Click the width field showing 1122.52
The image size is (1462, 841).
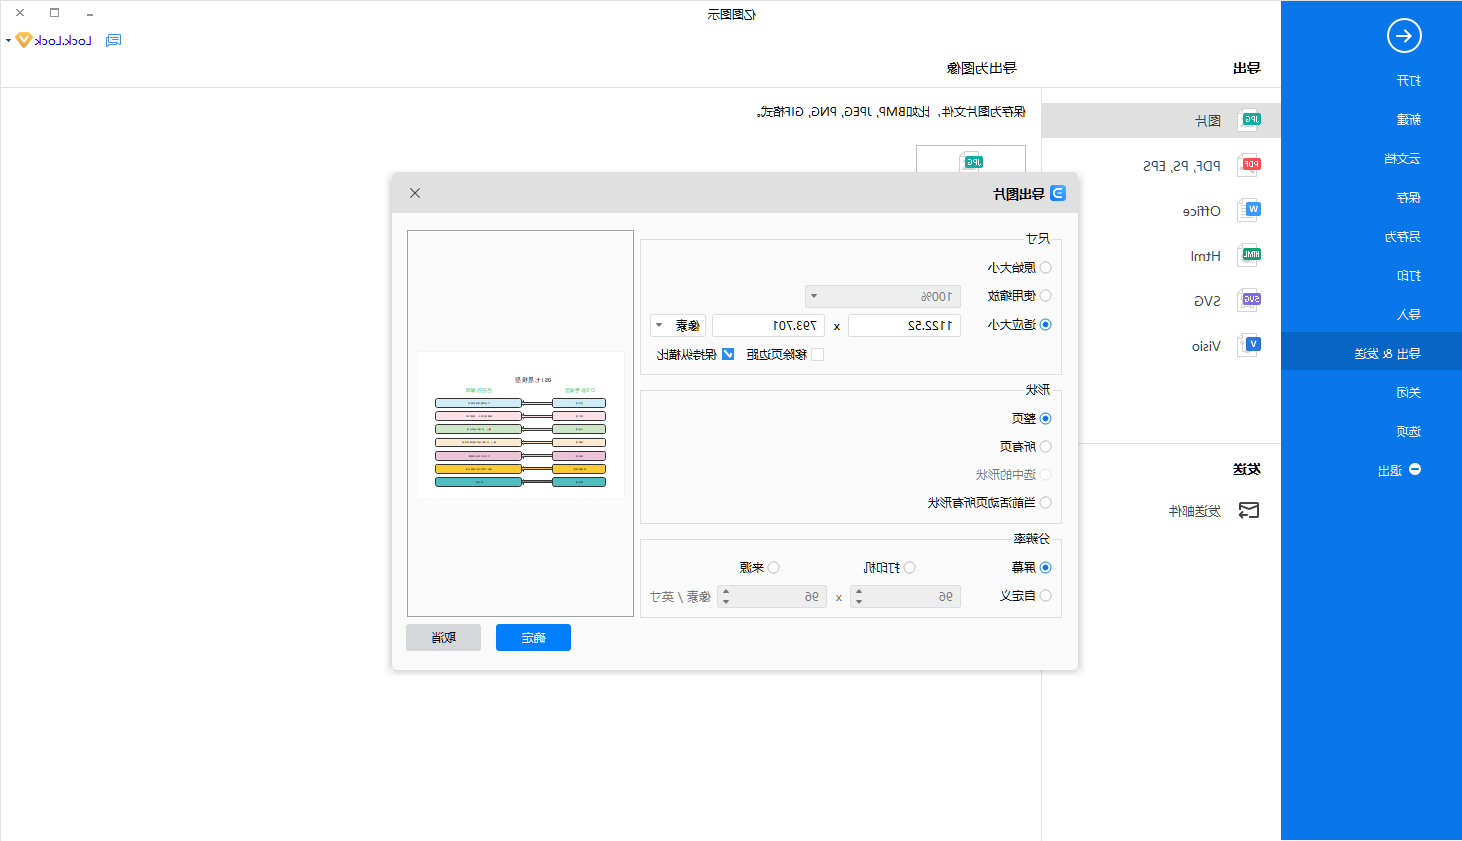[x=904, y=326]
